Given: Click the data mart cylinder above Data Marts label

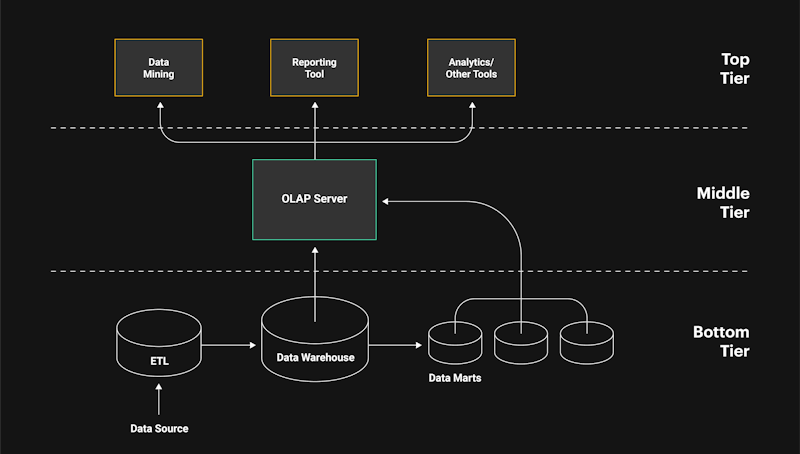Looking at the screenshot, I should pos(455,343).
